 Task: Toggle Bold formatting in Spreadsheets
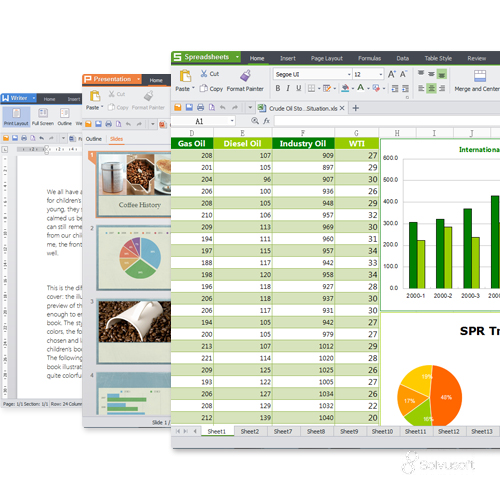click(x=278, y=88)
